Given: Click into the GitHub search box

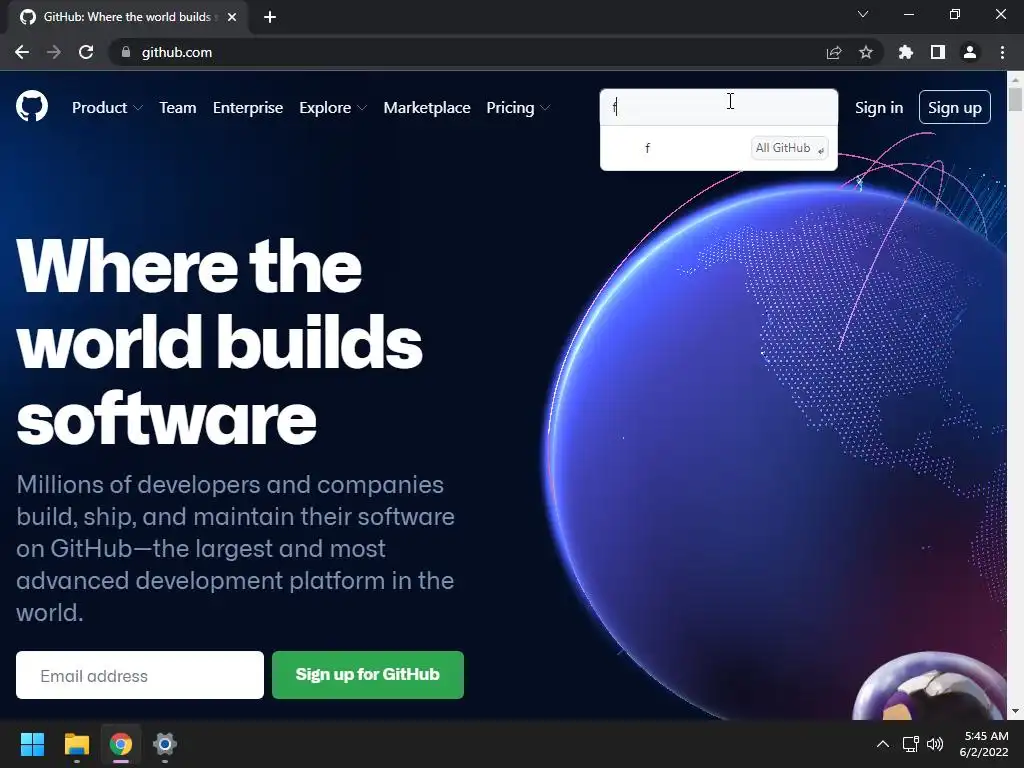Looking at the screenshot, I should [x=718, y=107].
